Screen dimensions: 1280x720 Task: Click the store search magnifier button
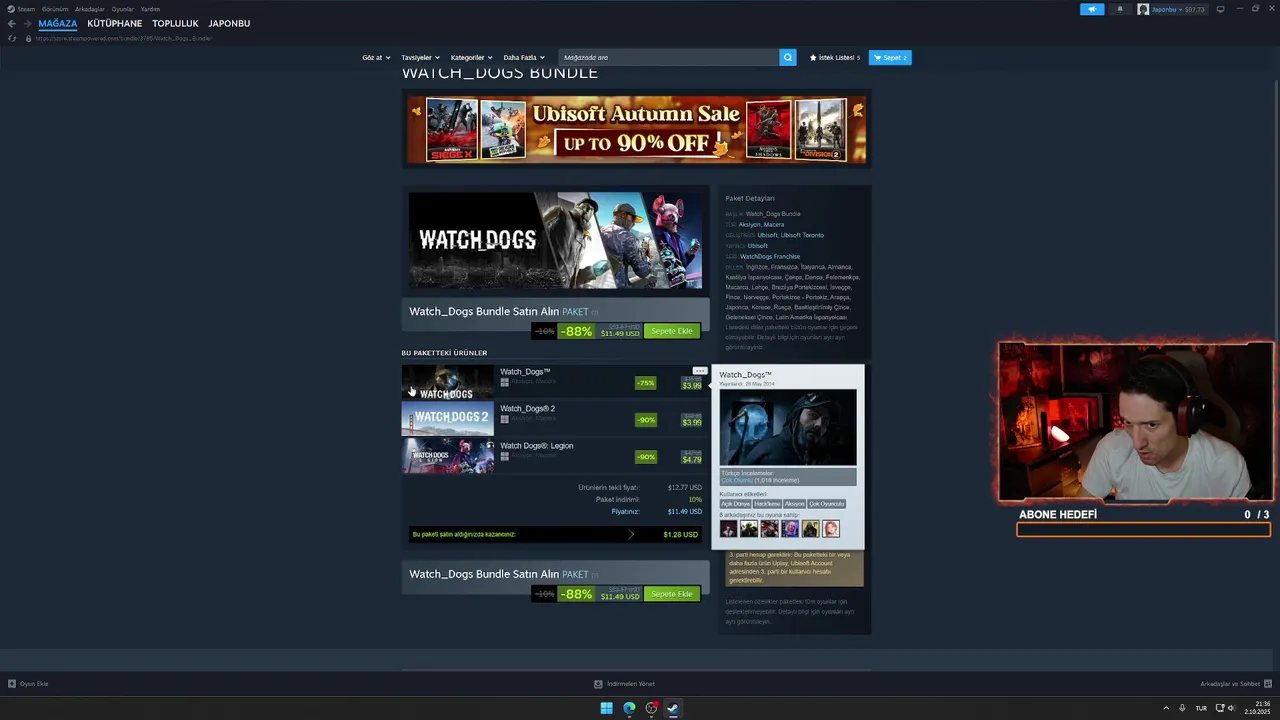point(788,57)
